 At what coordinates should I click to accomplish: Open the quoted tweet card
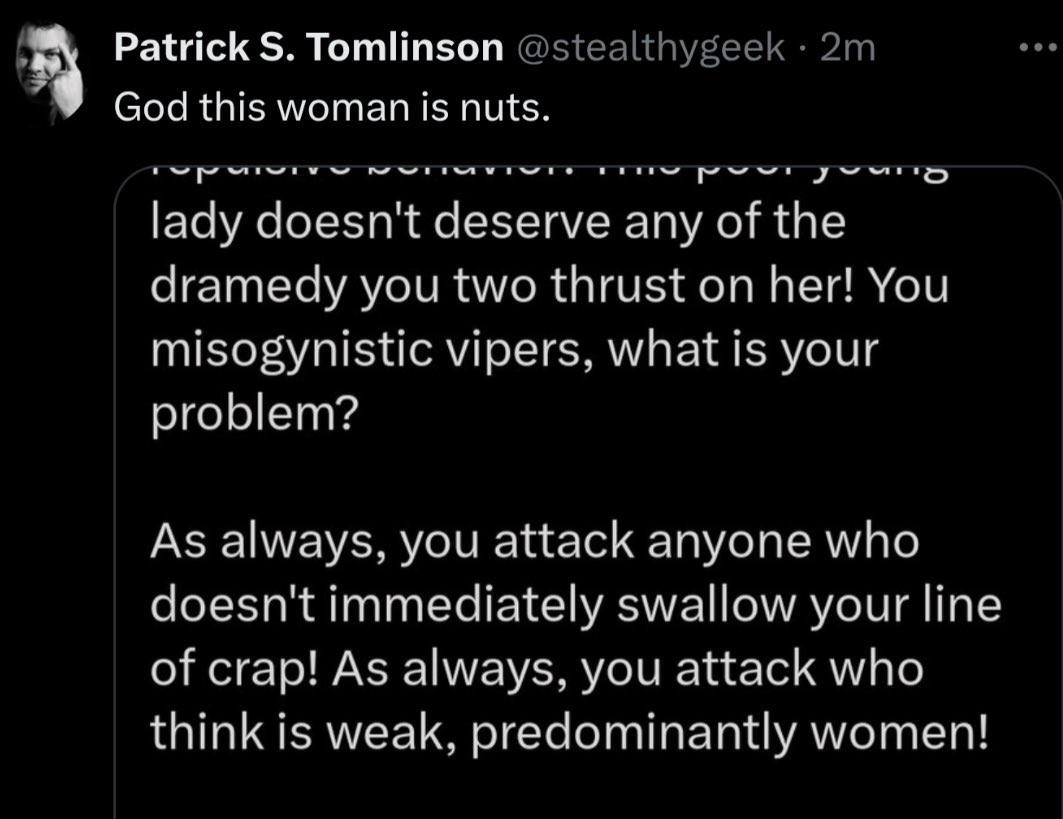(588, 492)
